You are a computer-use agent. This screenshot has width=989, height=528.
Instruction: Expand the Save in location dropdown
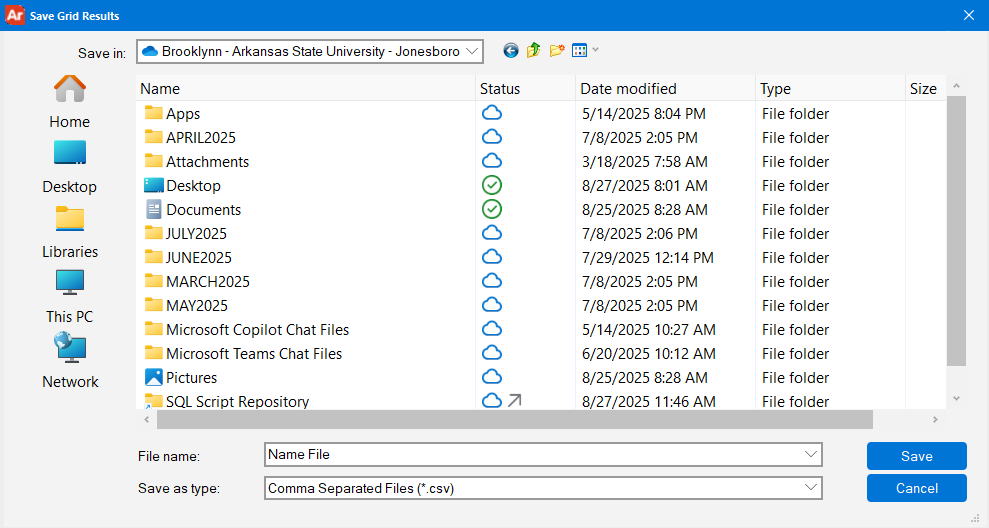472,52
